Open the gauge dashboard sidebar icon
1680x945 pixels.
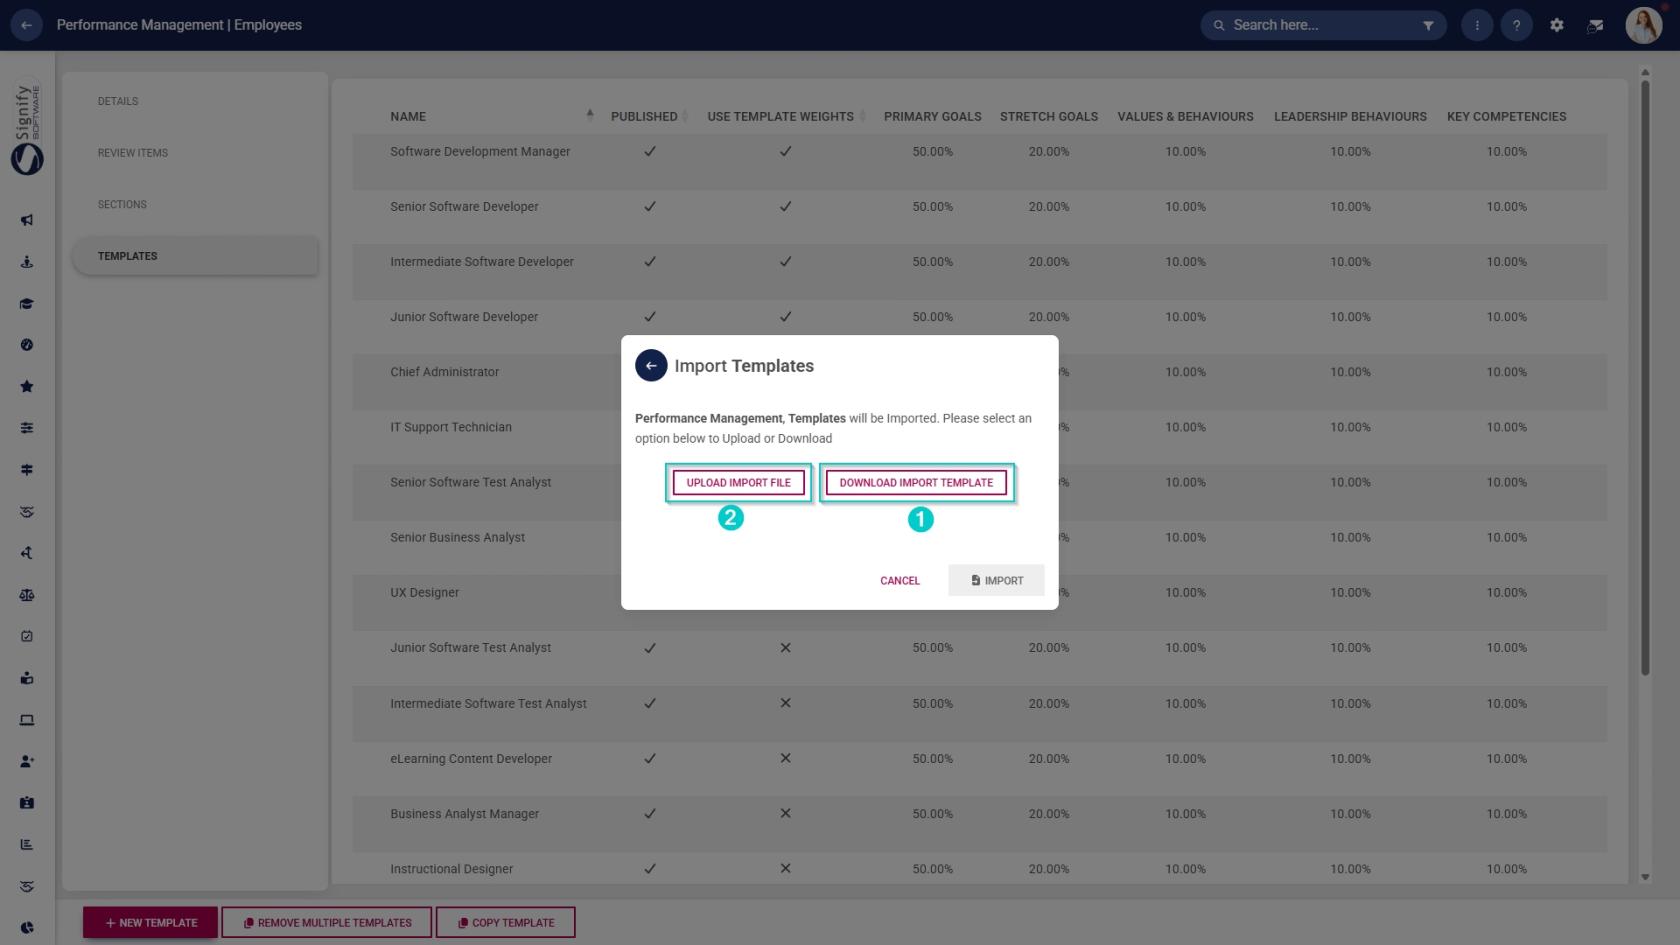(27, 345)
